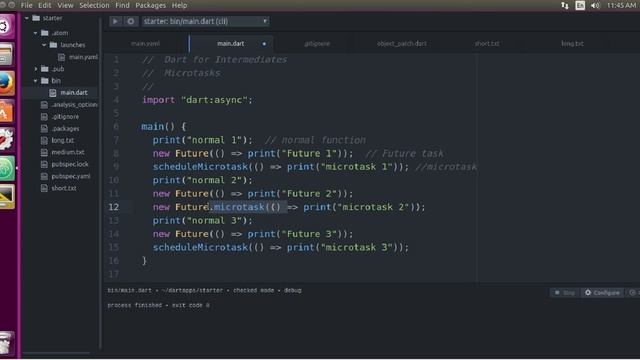
Task: Collapse the bin folder
Action: (x=36, y=81)
